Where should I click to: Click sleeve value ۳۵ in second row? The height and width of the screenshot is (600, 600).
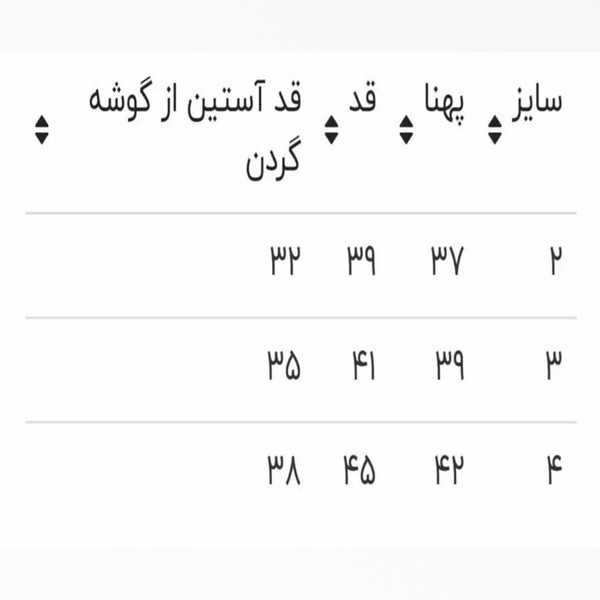pyautogui.click(x=284, y=365)
